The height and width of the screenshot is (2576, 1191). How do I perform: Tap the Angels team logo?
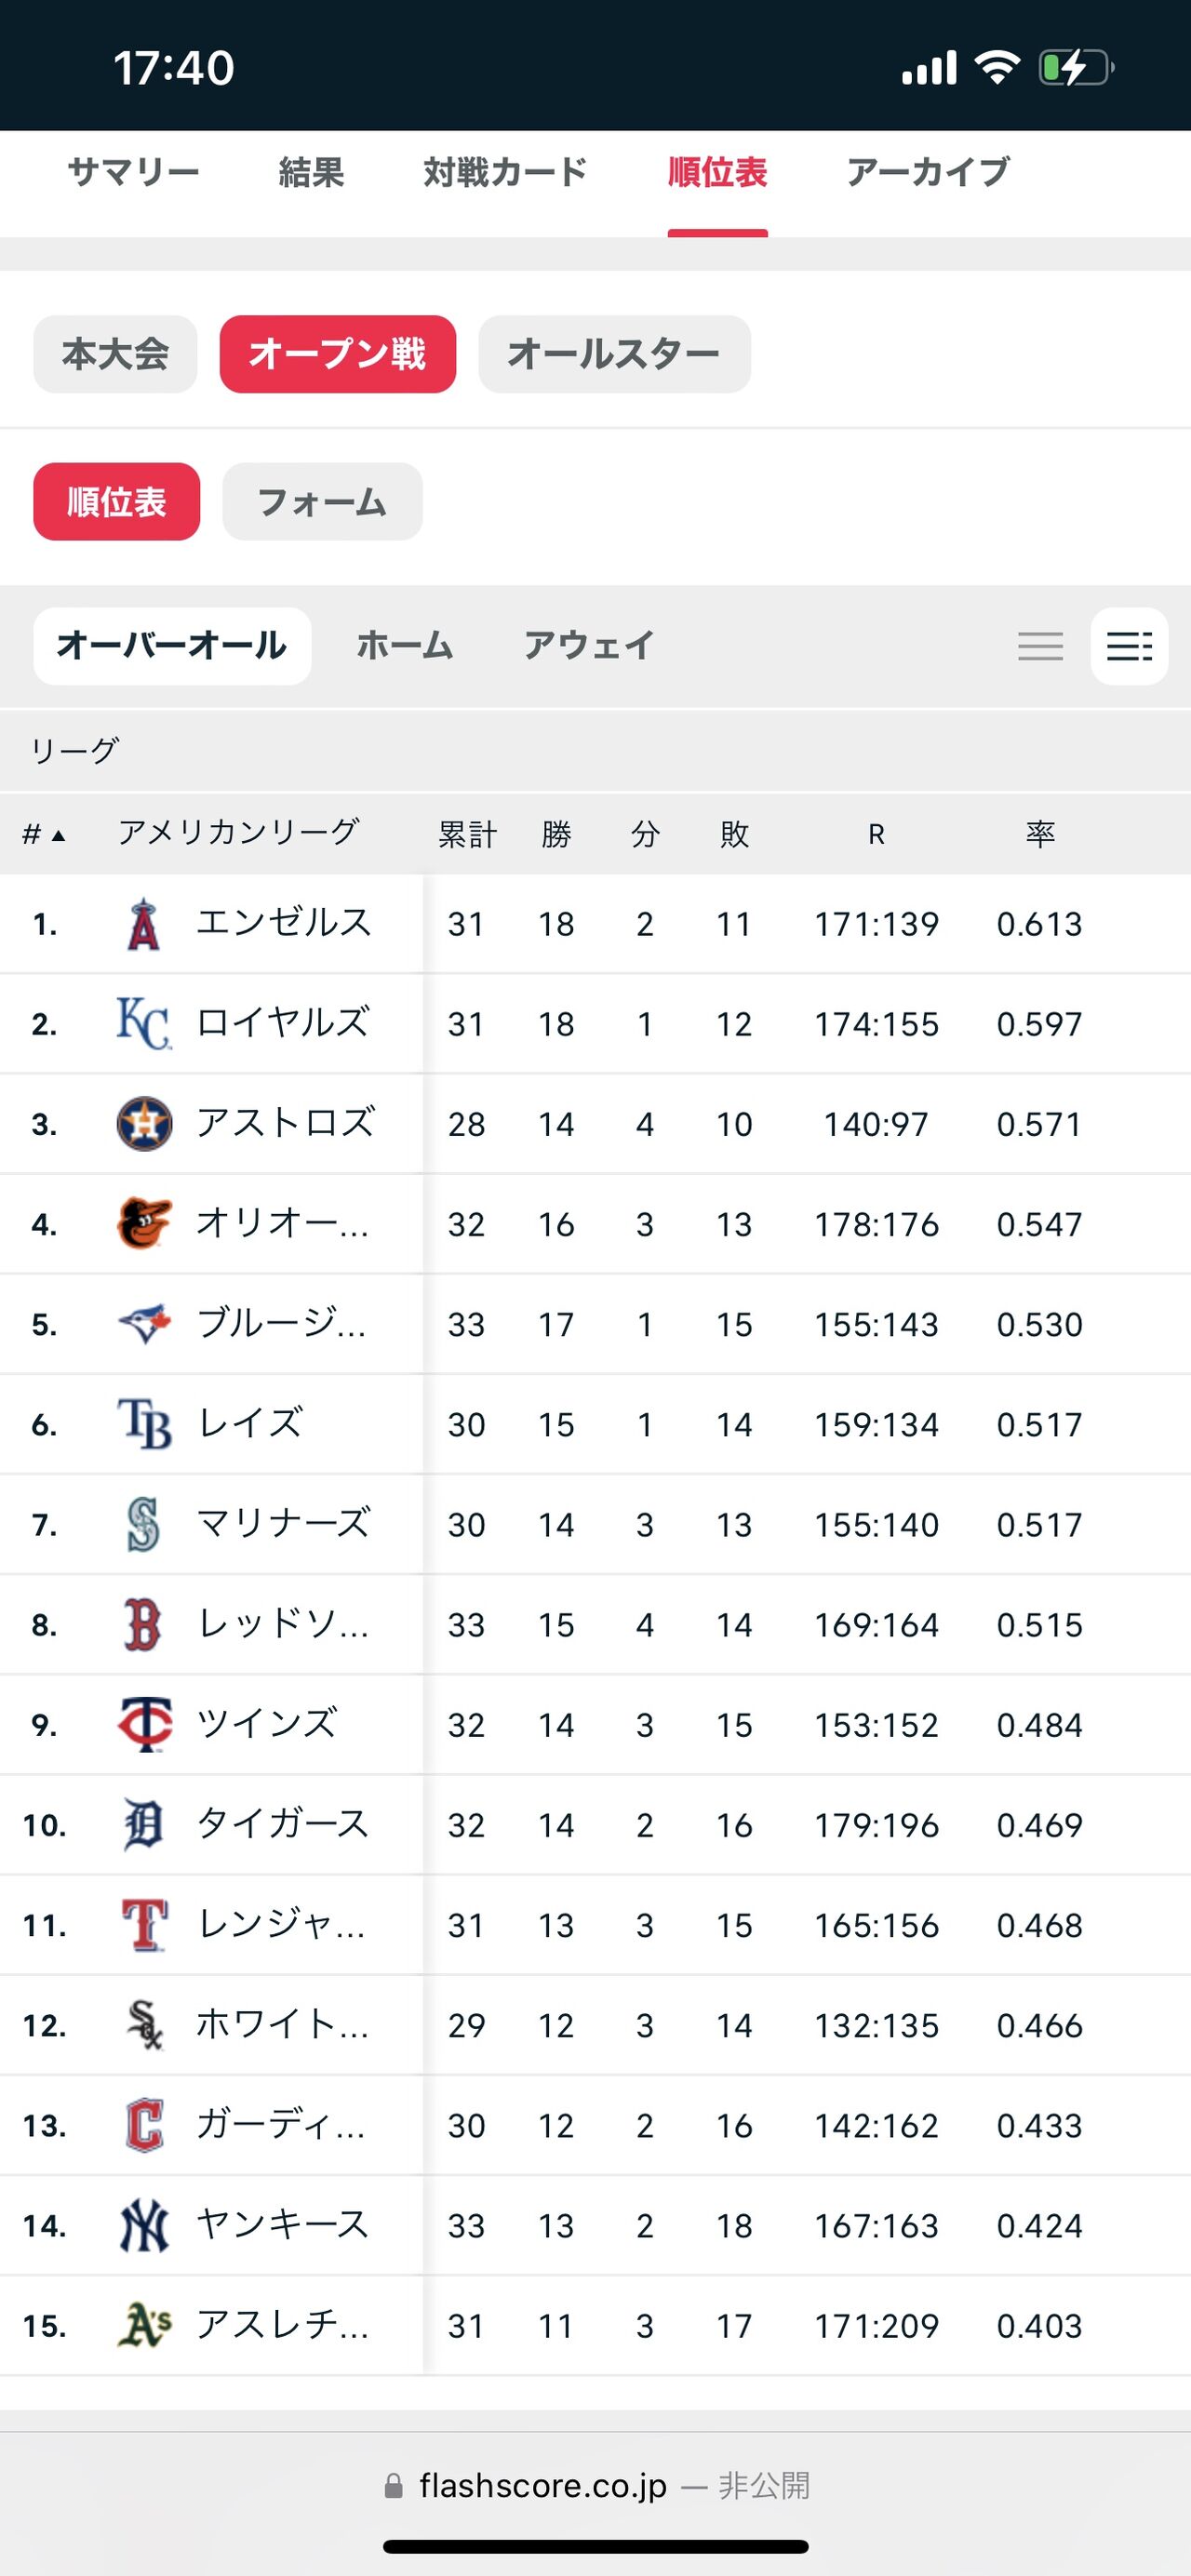(144, 924)
